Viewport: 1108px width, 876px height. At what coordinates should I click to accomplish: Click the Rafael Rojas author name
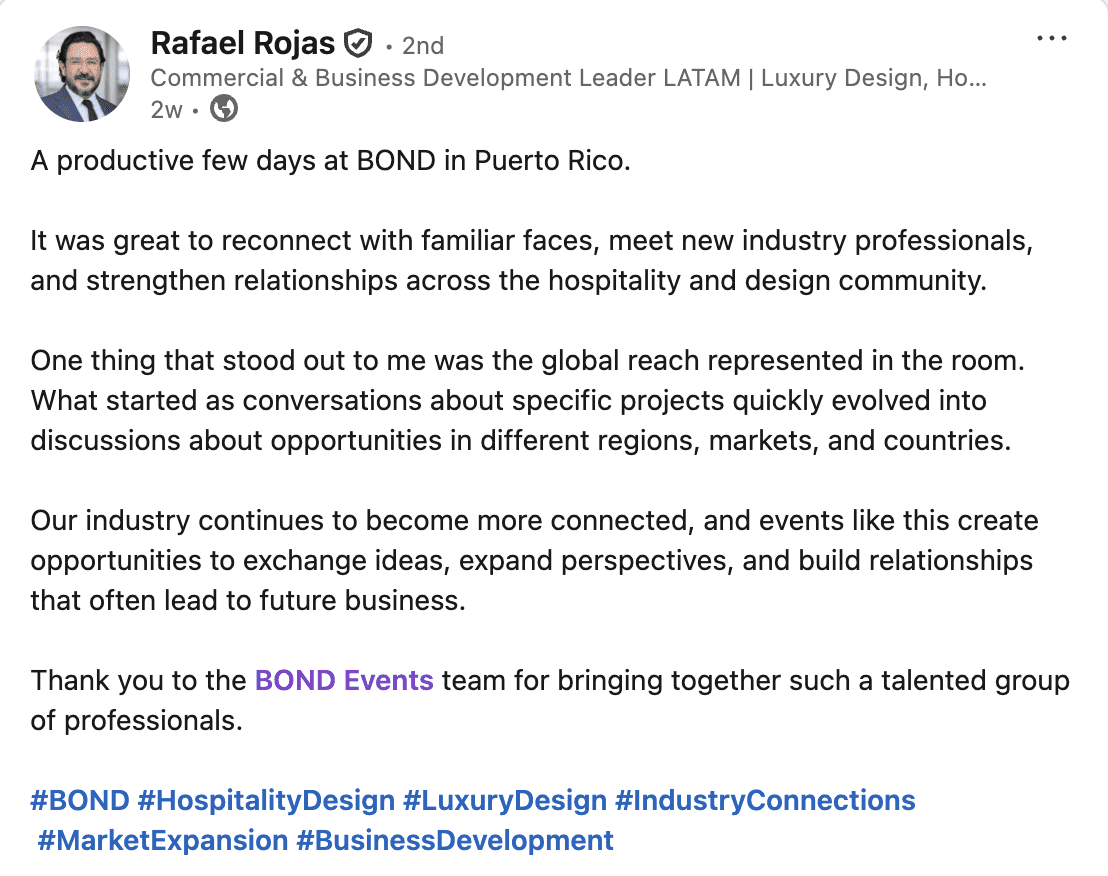click(x=242, y=44)
